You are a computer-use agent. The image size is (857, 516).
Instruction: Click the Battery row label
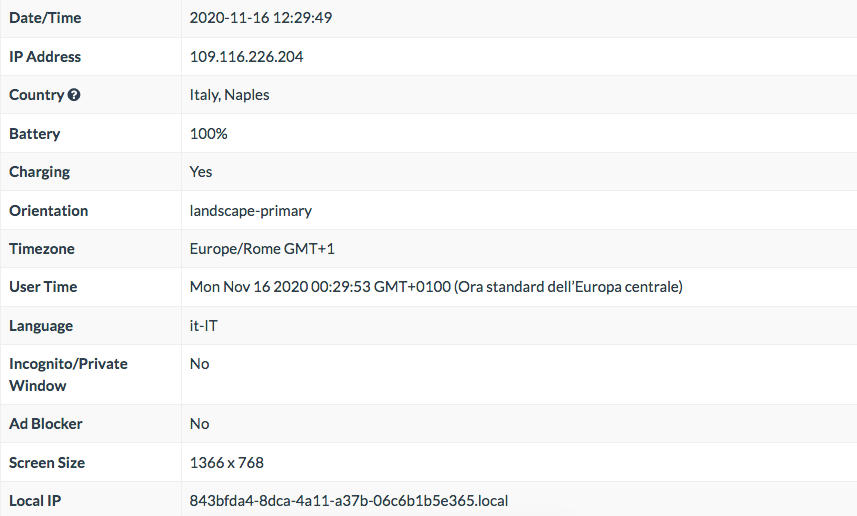34,134
